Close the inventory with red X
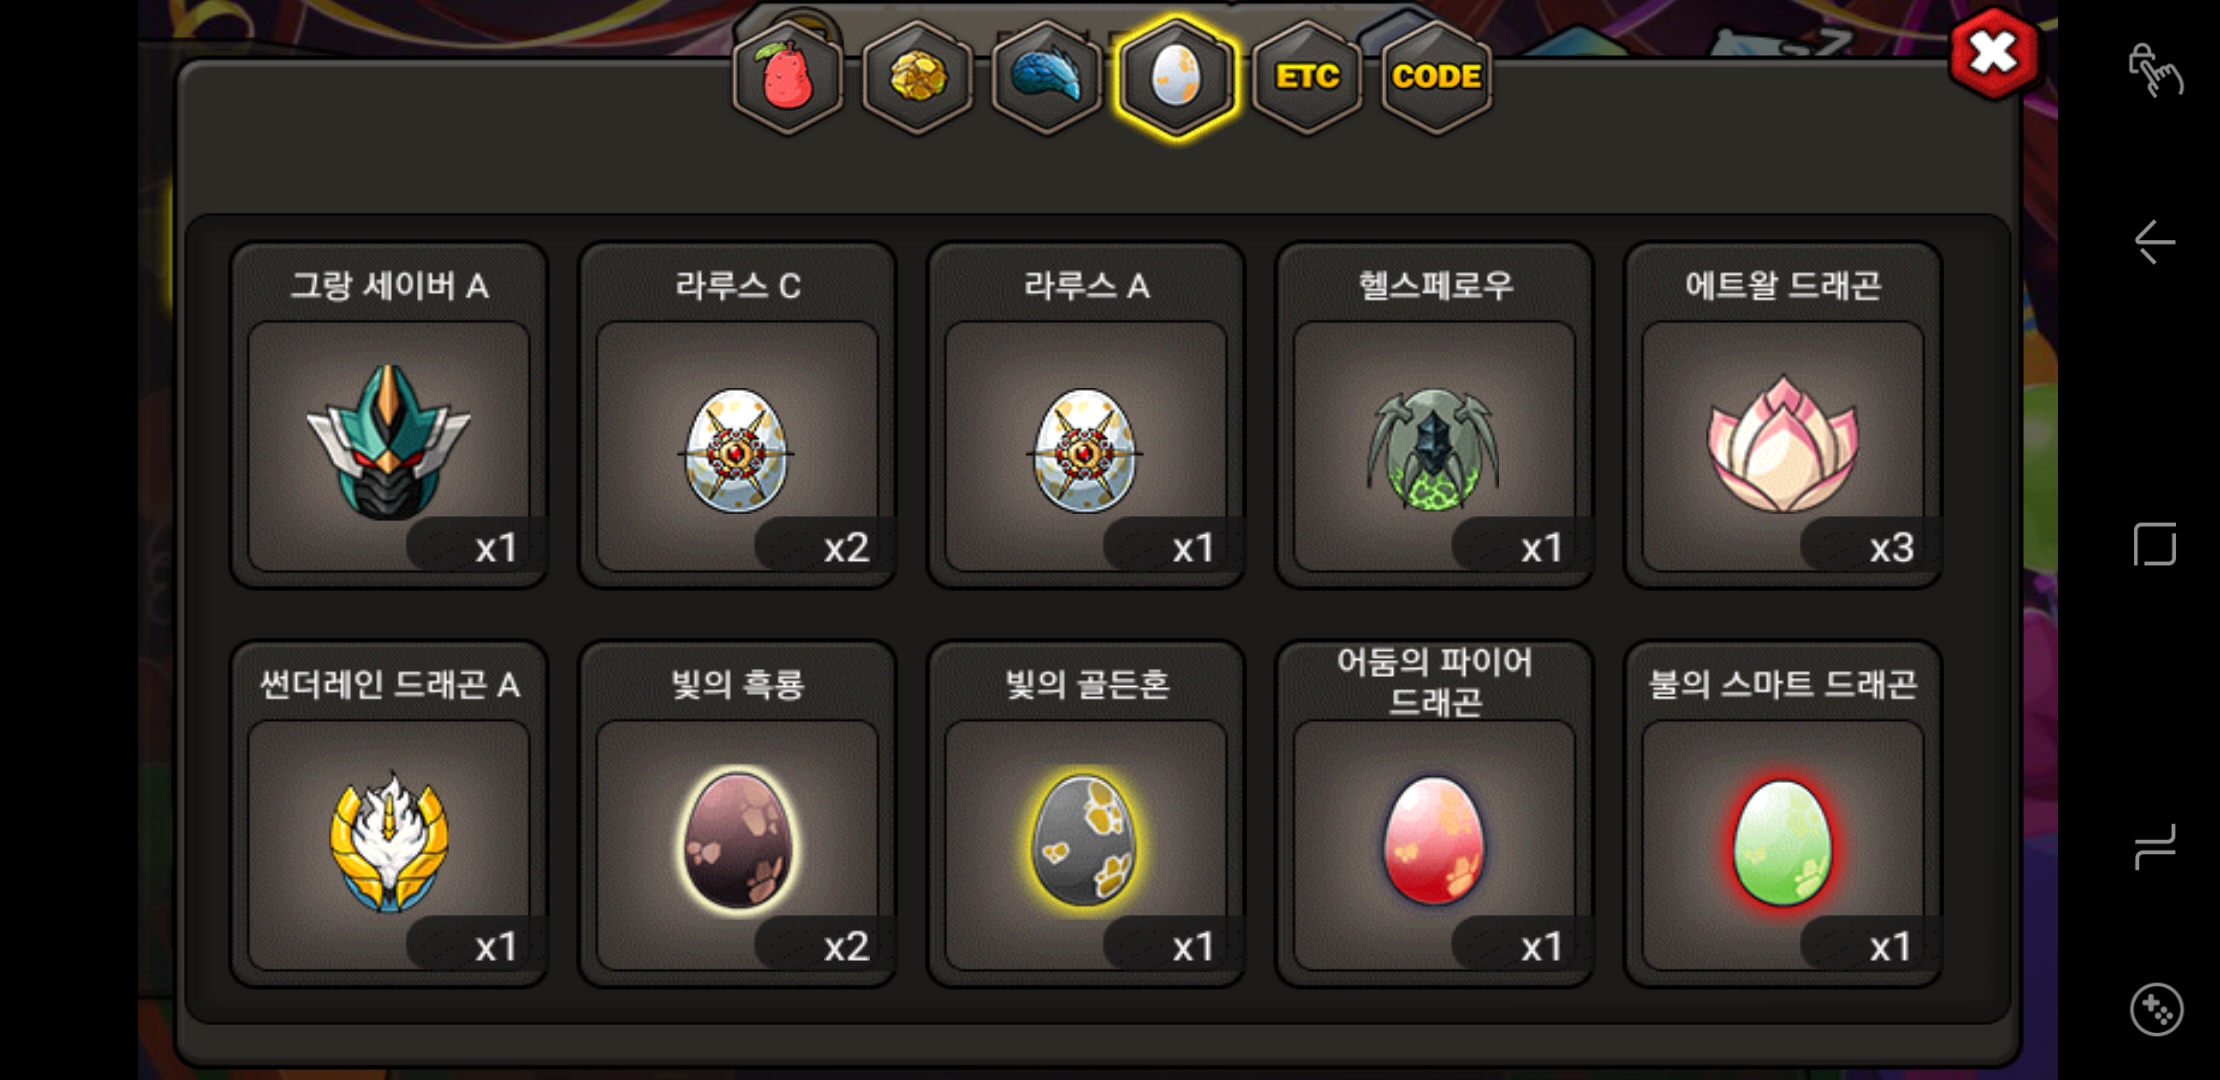 click(1994, 54)
